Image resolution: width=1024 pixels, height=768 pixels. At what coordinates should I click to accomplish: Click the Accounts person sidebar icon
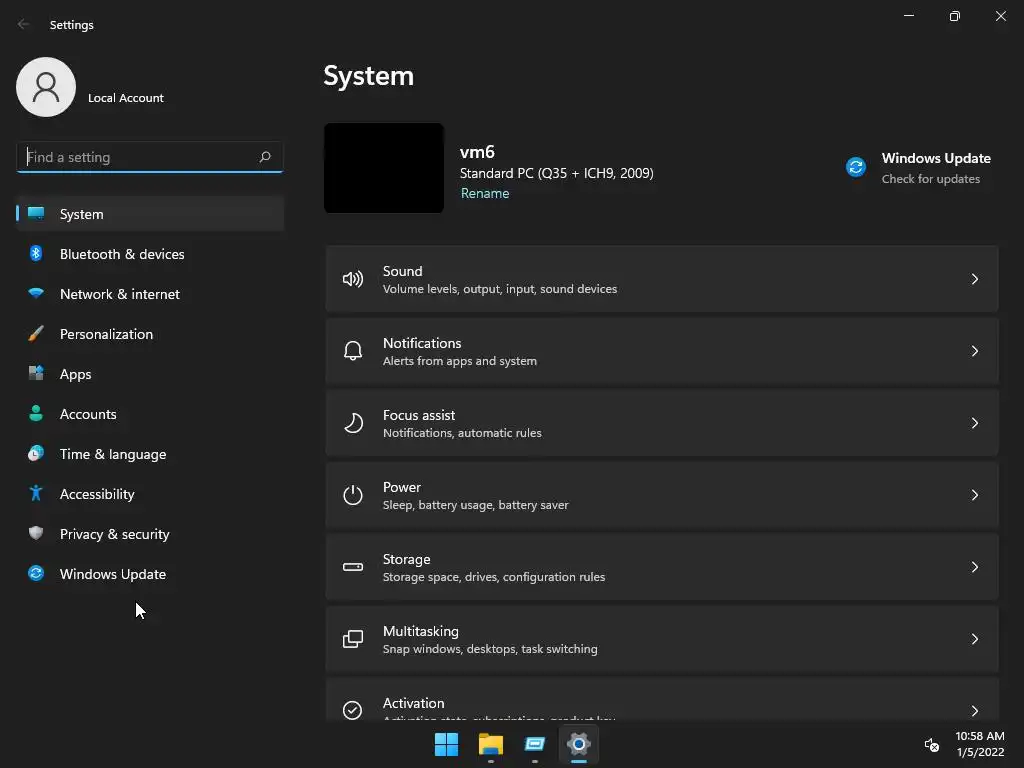click(36, 413)
